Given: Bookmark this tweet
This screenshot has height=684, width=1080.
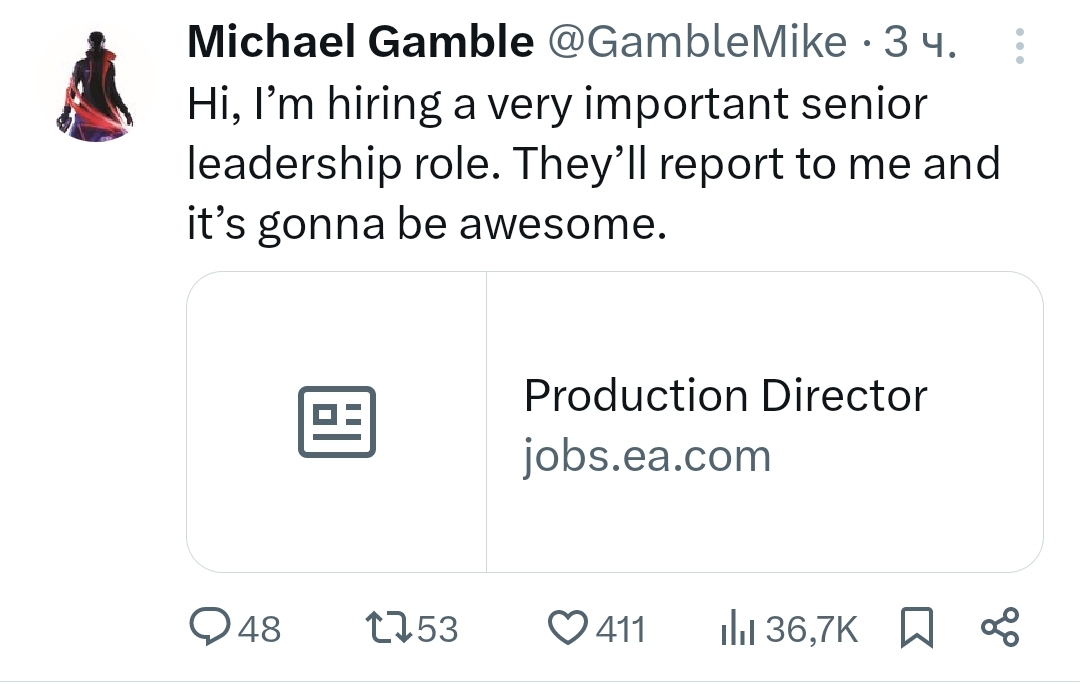Looking at the screenshot, I should point(915,628).
